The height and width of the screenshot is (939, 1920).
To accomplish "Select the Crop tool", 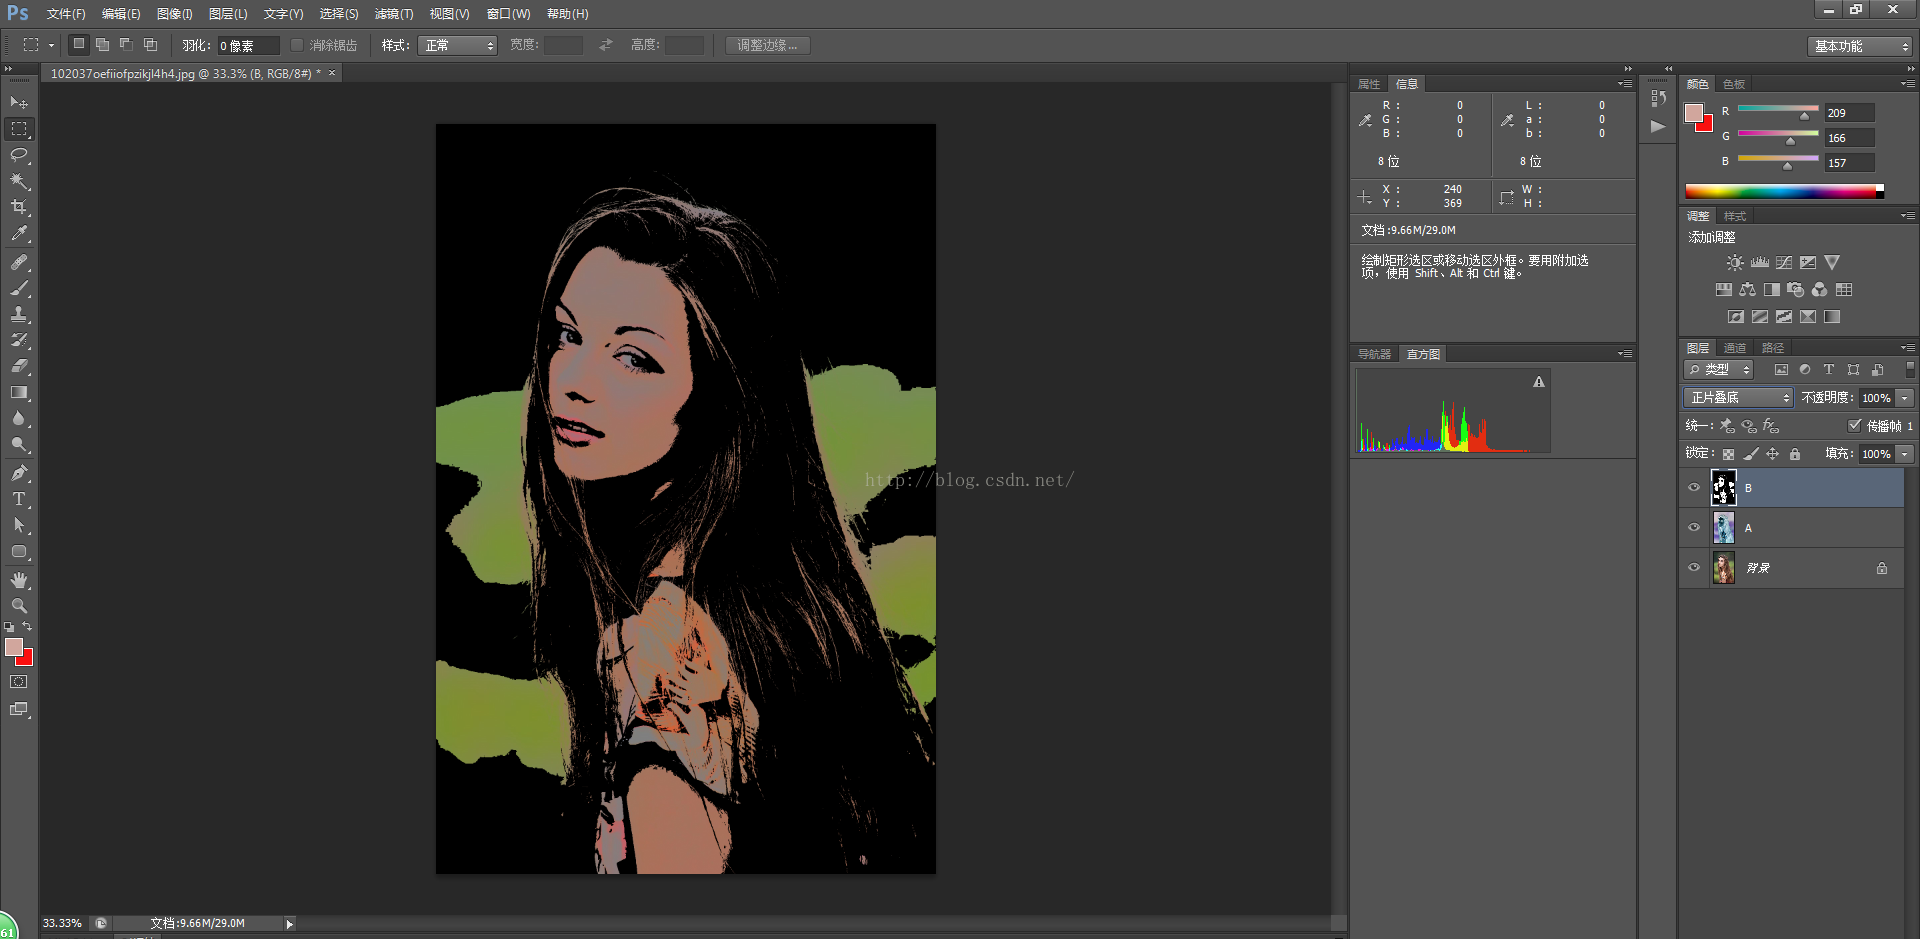I will pos(19,207).
